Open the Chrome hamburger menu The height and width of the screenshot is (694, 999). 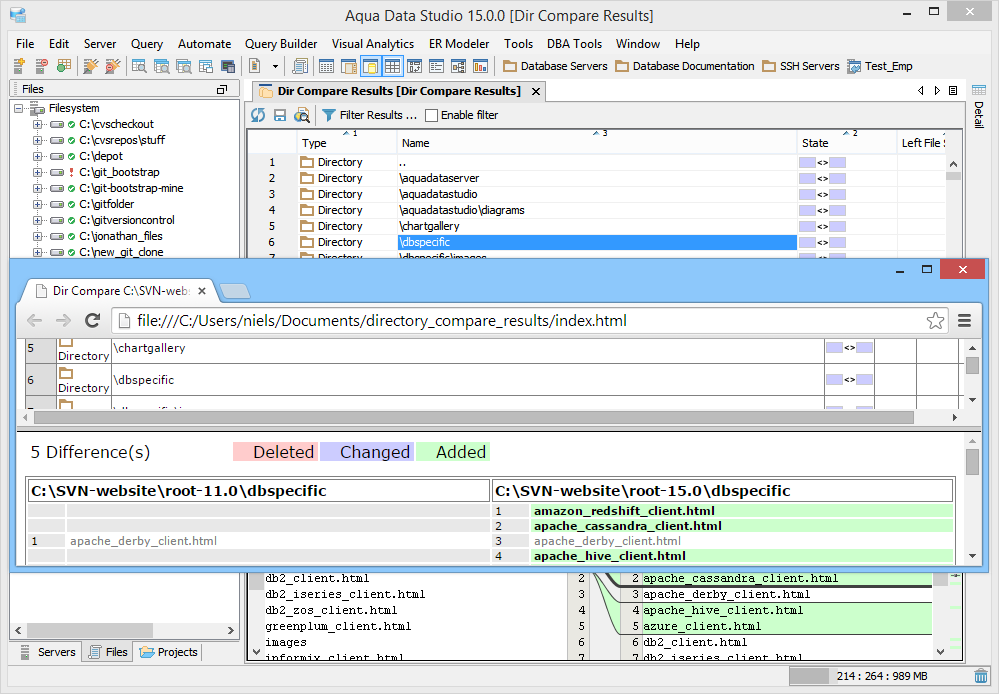click(965, 321)
